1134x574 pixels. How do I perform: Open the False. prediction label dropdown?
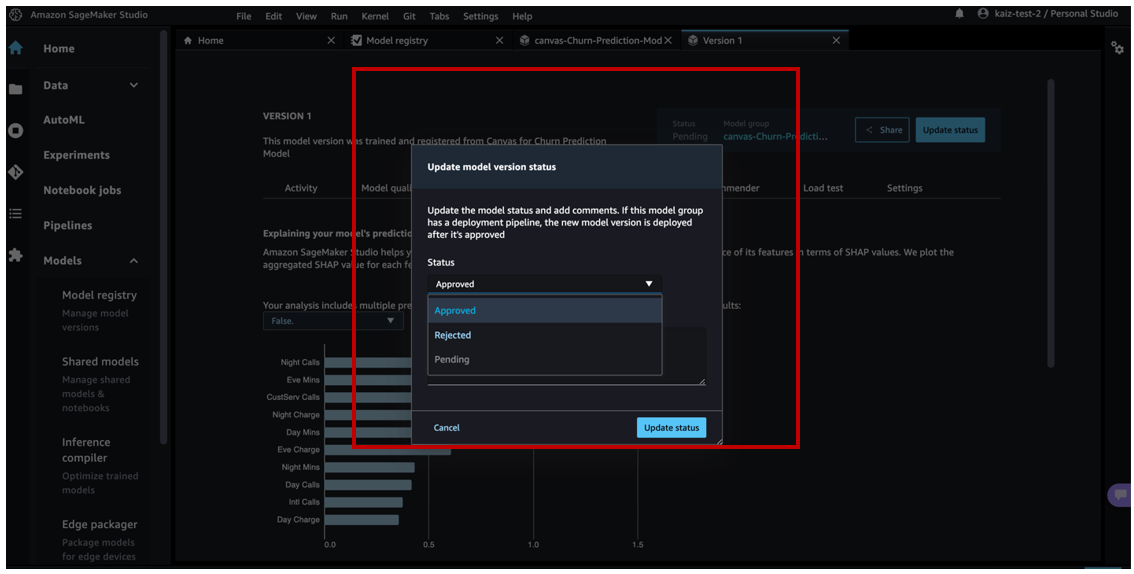(333, 321)
